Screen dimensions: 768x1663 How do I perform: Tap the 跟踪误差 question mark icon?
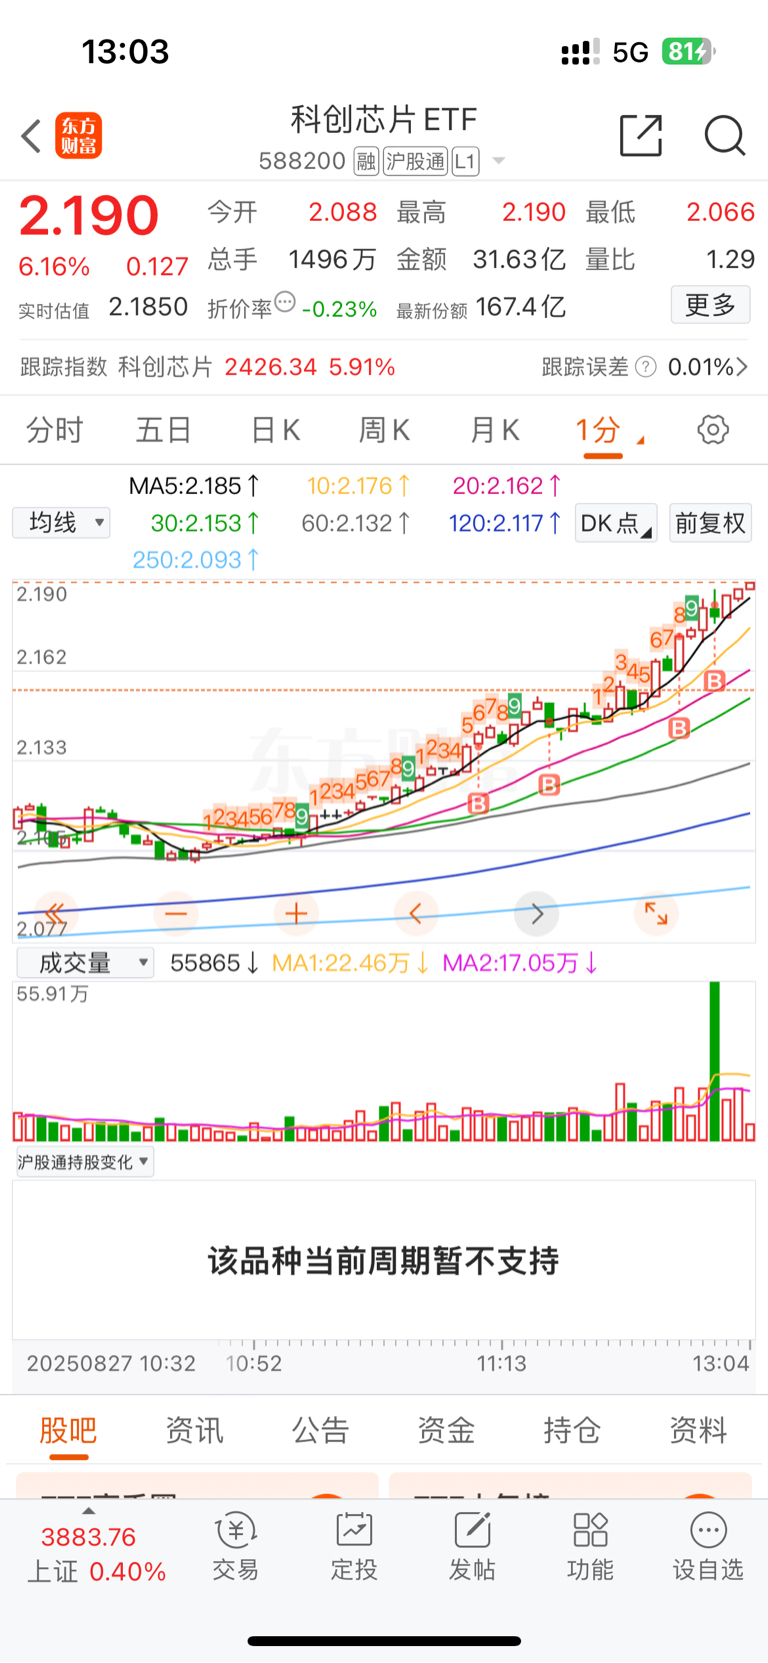click(647, 367)
